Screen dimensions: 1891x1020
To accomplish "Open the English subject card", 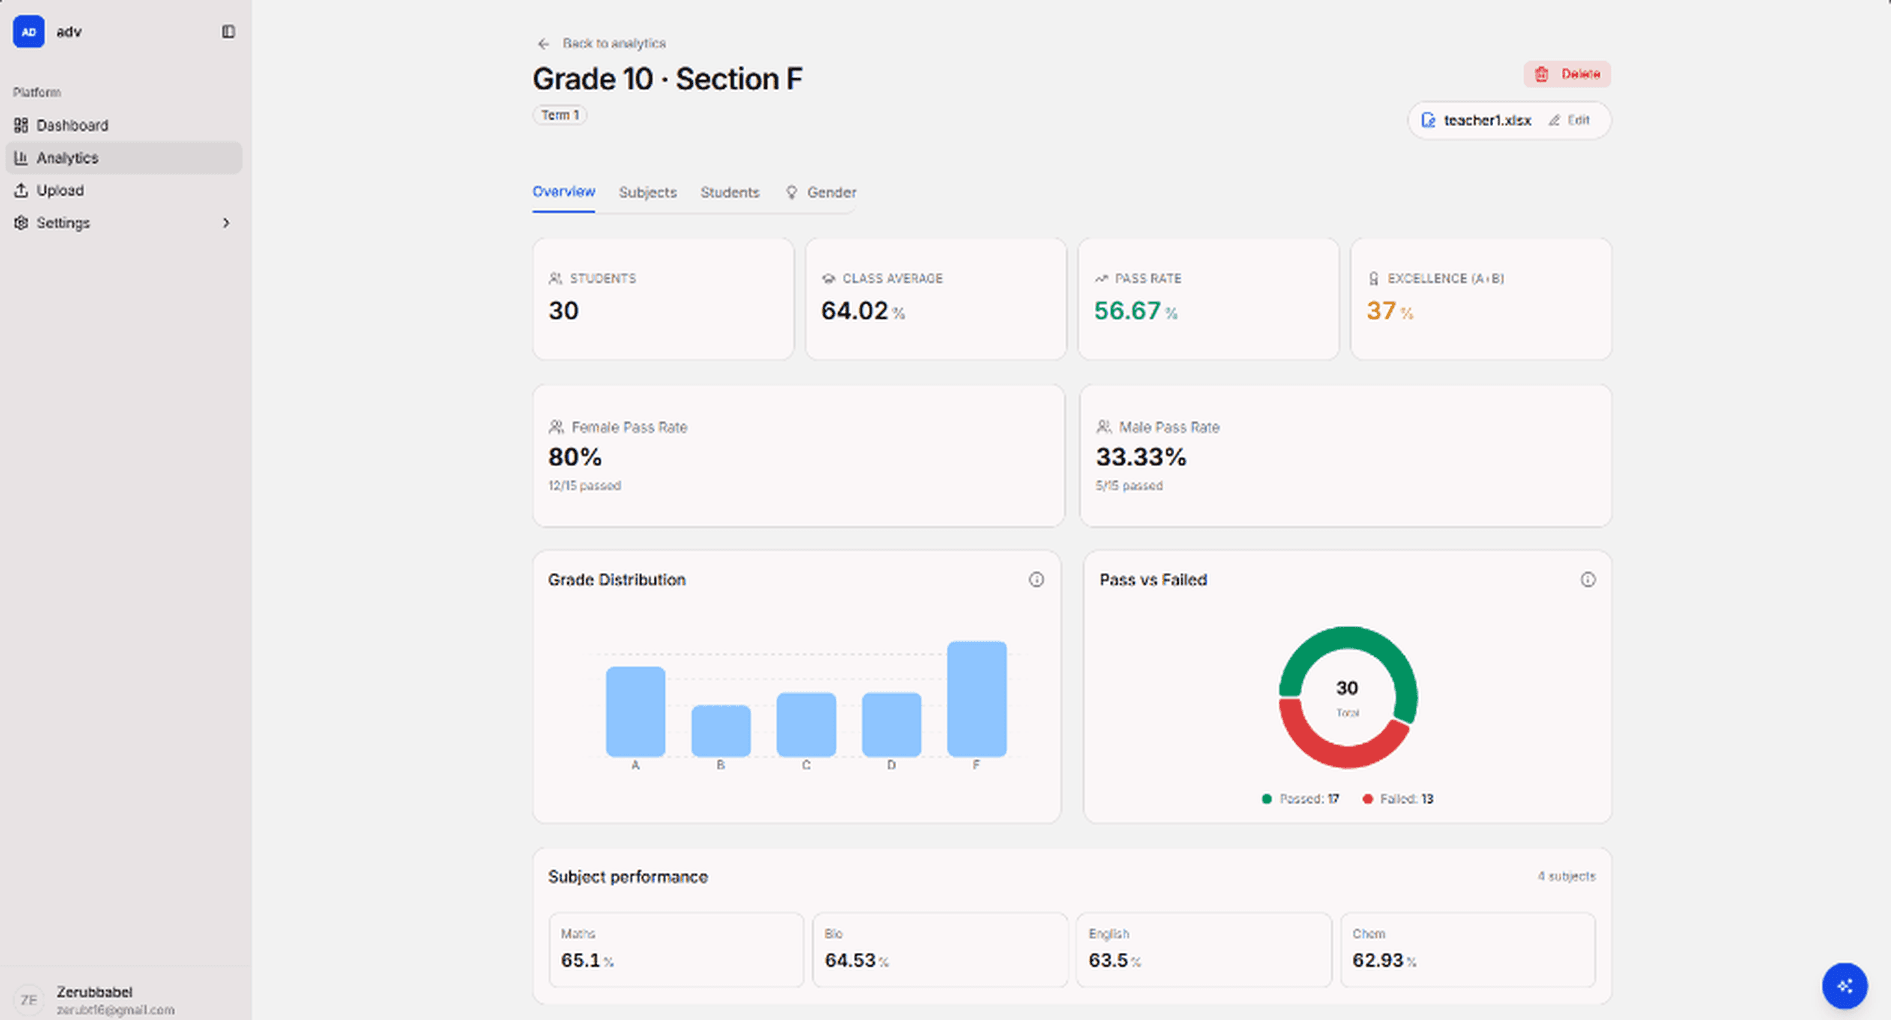I will [x=1204, y=950].
